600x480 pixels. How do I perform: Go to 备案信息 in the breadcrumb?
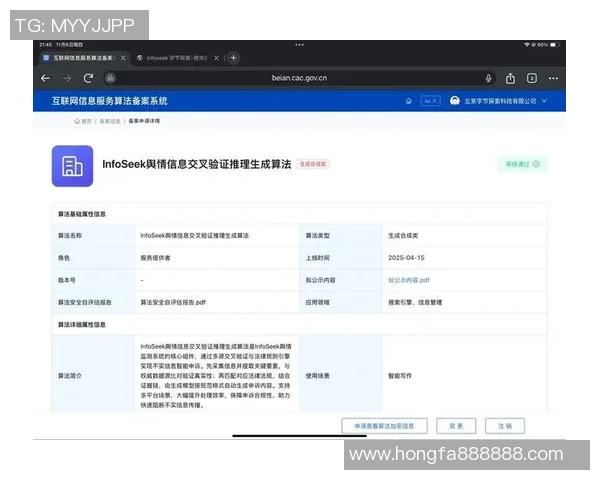[x=110, y=121]
